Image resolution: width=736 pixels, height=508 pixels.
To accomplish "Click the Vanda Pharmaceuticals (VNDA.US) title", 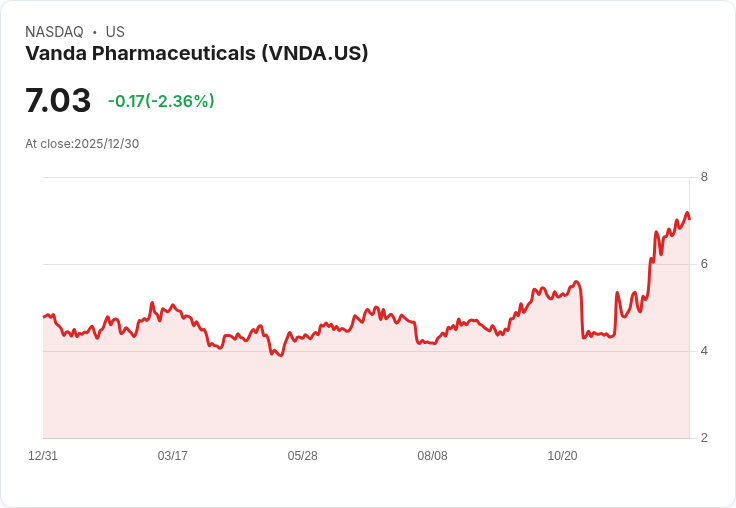I will click(x=197, y=53).
